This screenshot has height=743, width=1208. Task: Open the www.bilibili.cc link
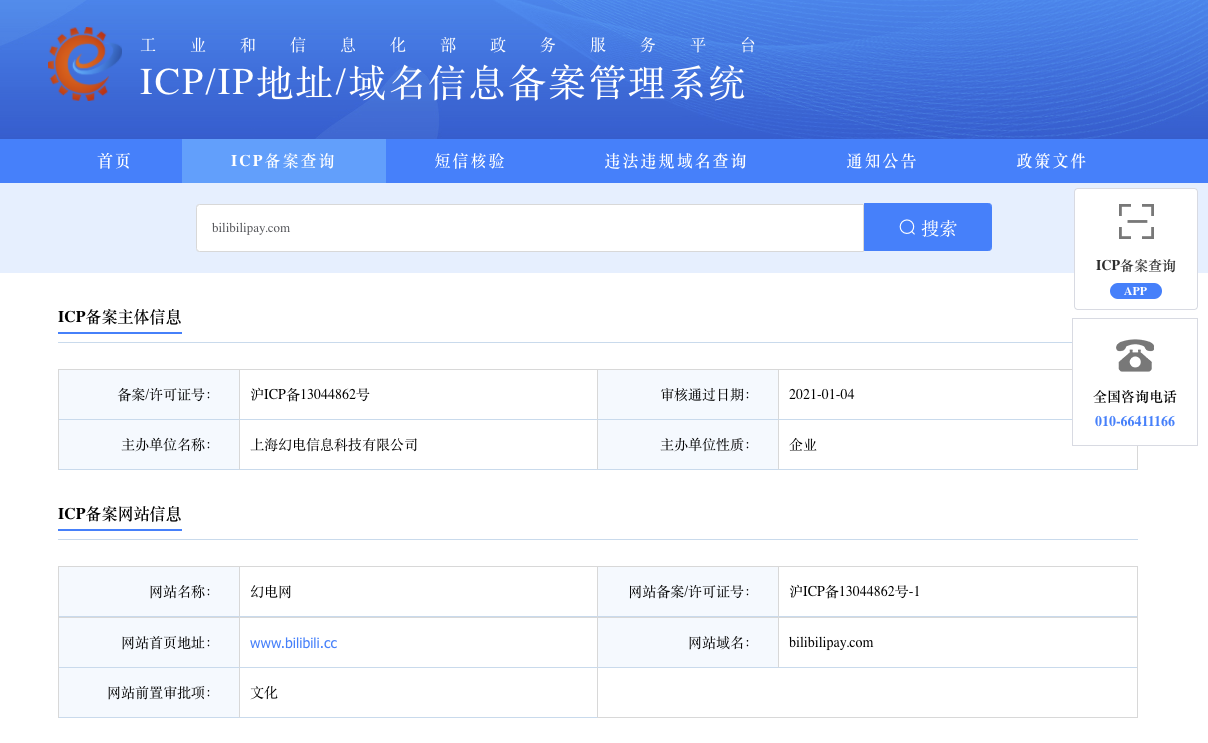coord(293,643)
